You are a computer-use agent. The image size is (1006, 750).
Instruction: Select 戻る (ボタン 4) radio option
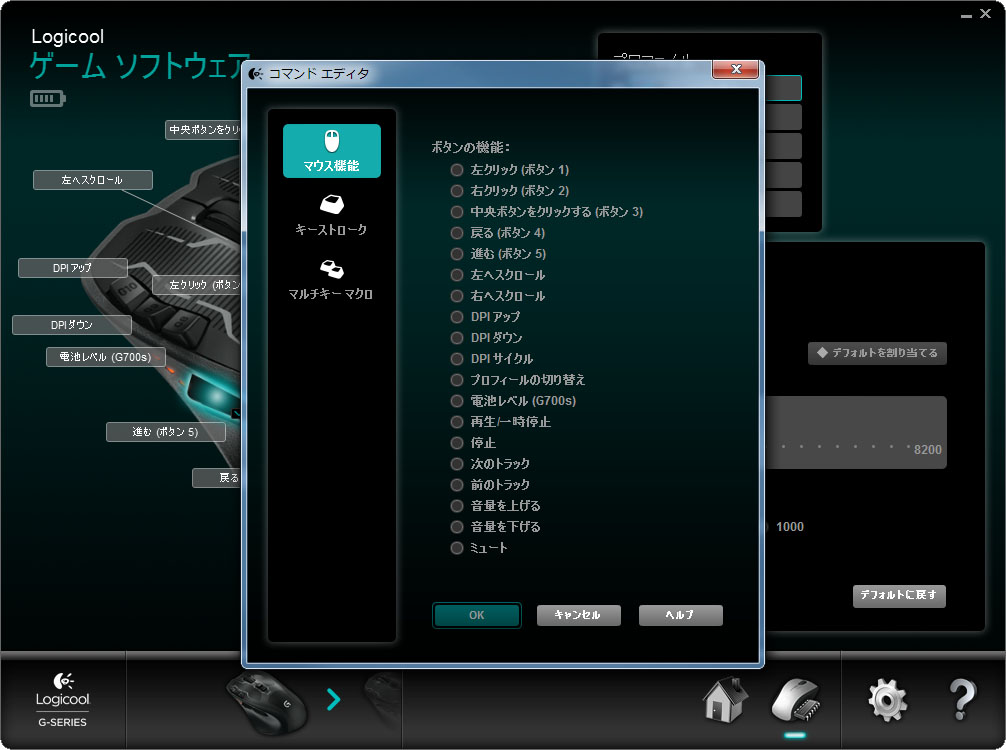tap(457, 233)
